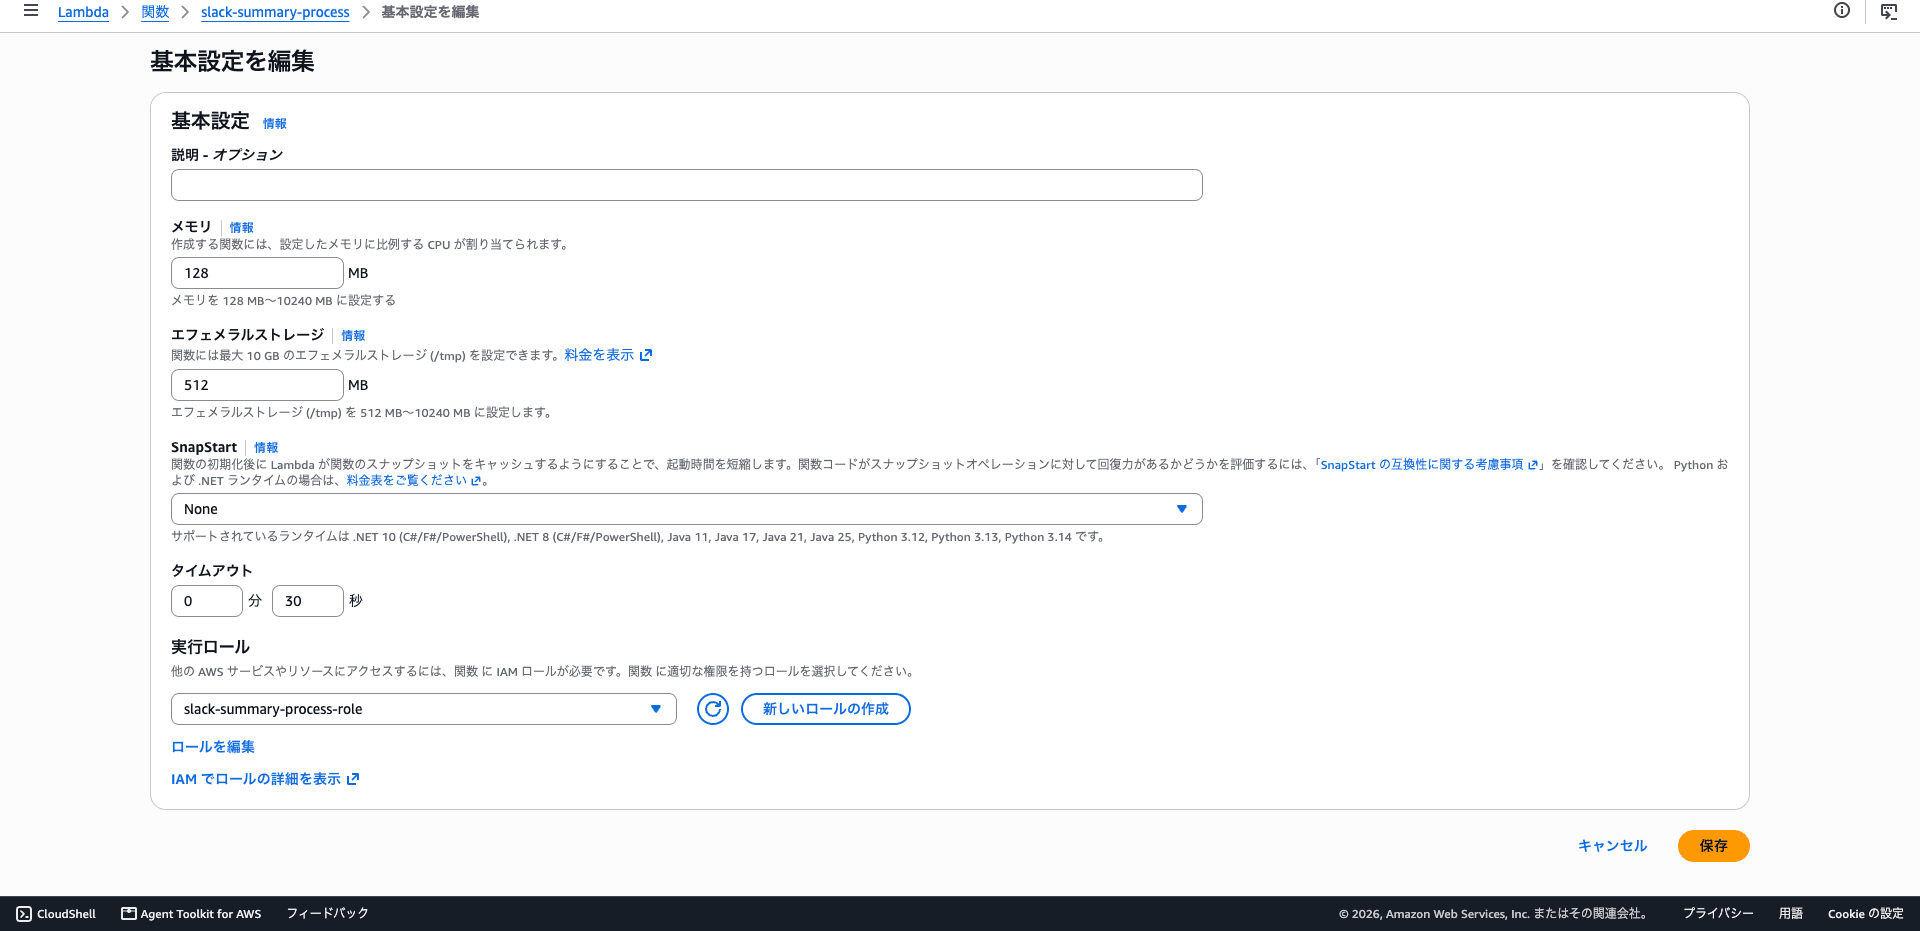Open 情報 link next to 基本設定

click(275, 124)
